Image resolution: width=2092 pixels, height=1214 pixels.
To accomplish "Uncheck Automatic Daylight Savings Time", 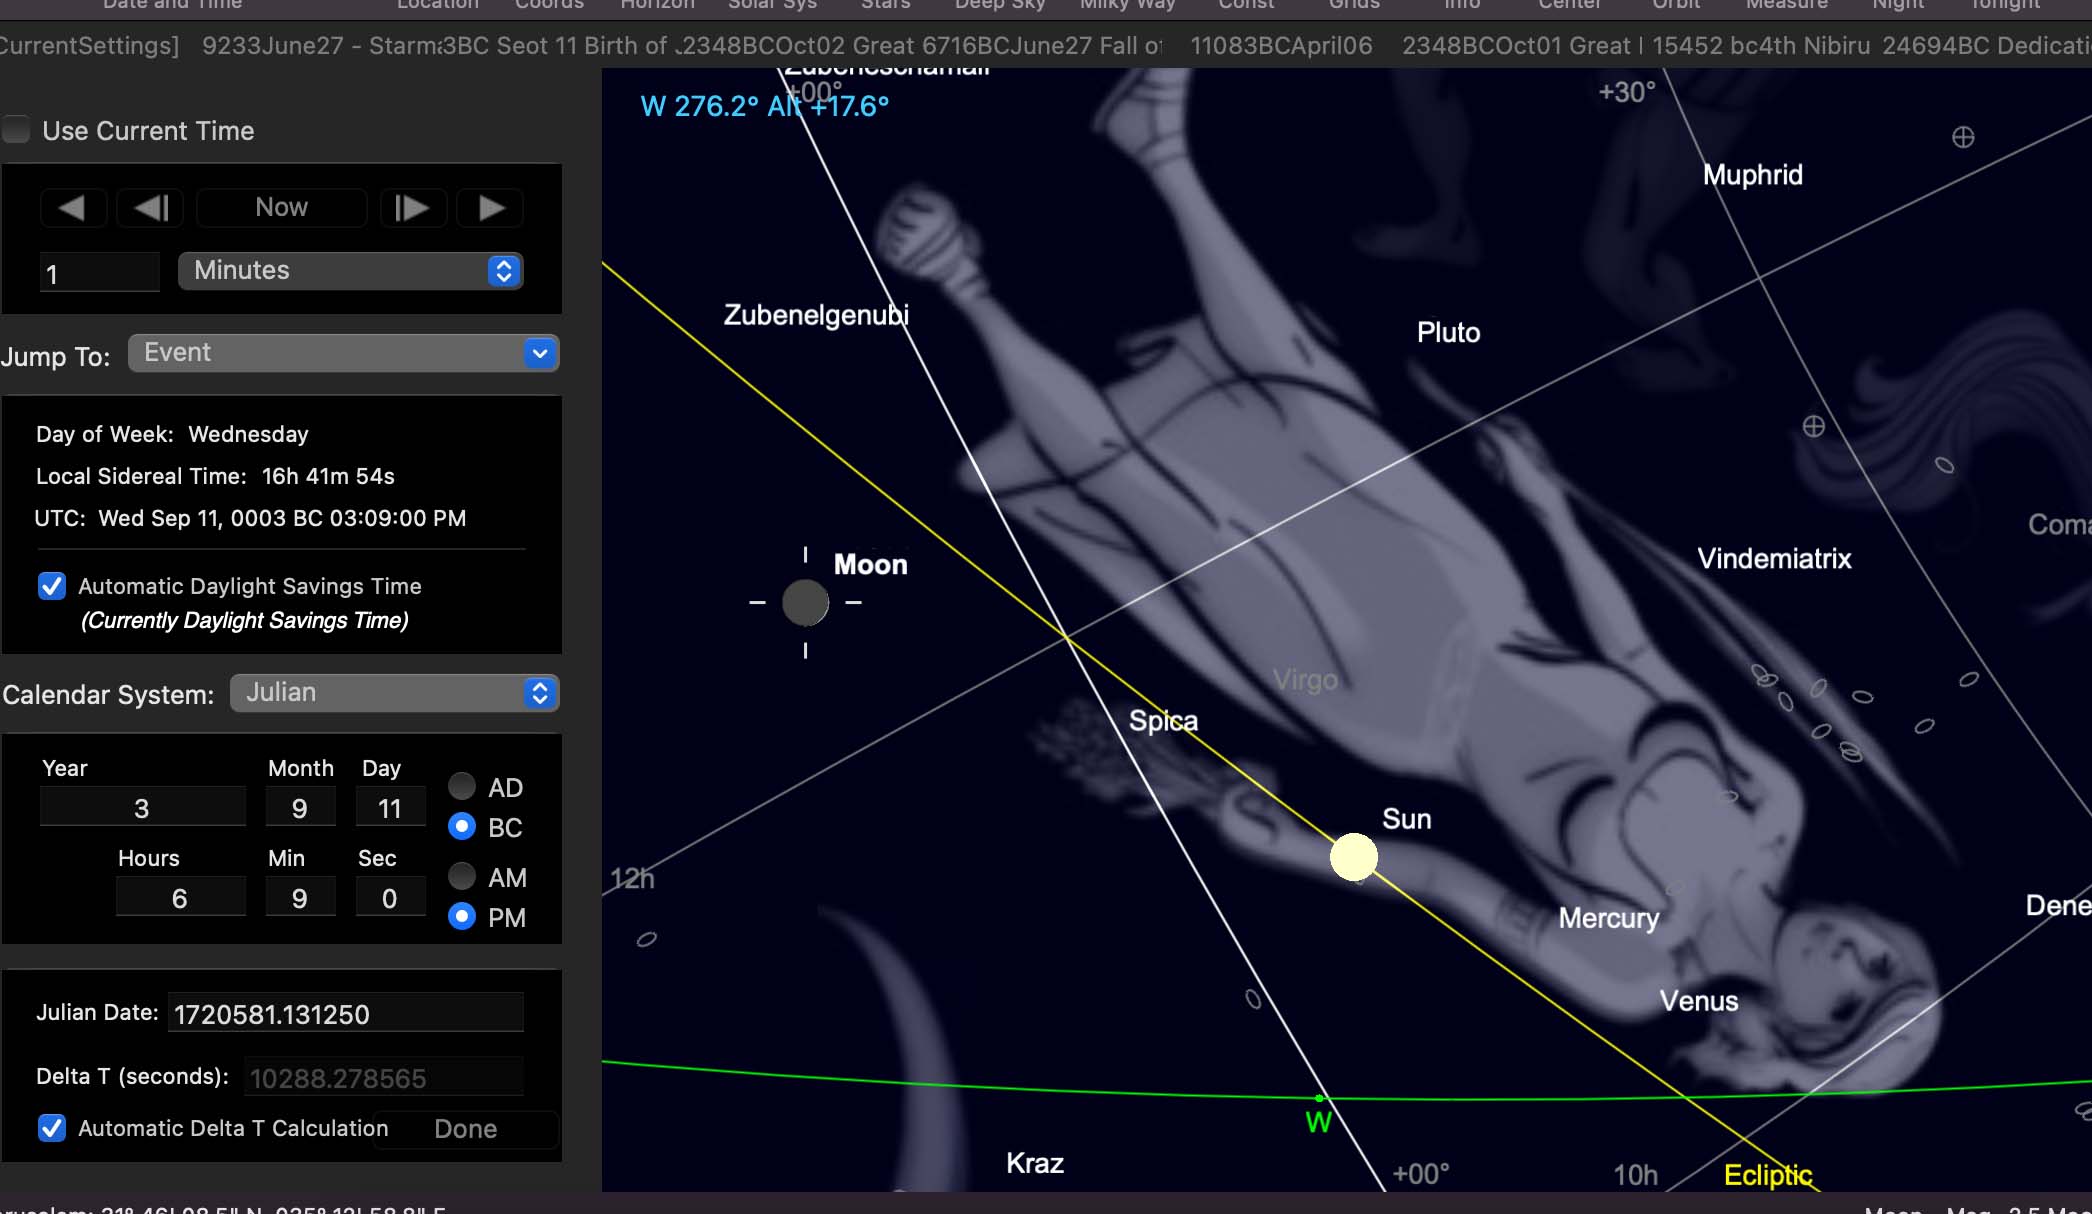I will (52, 586).
